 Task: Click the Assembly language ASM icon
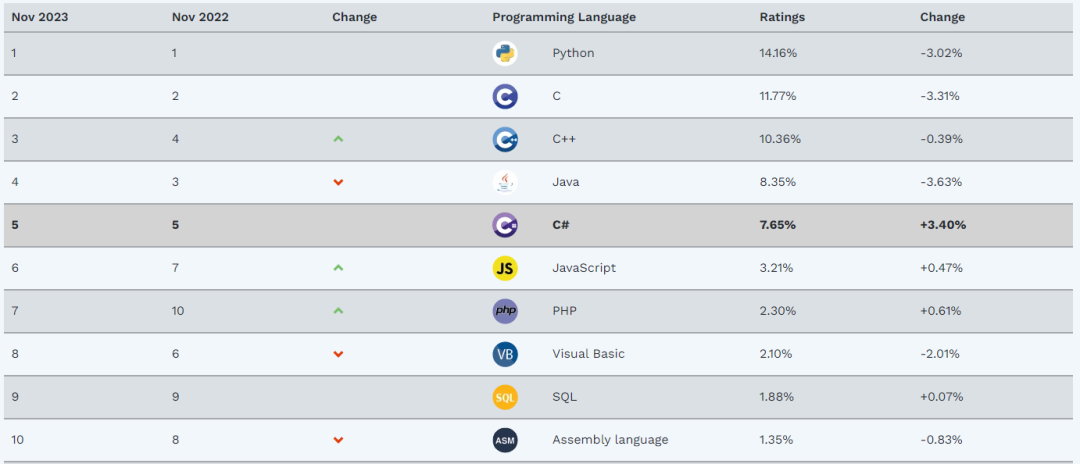tap(505, 440)
